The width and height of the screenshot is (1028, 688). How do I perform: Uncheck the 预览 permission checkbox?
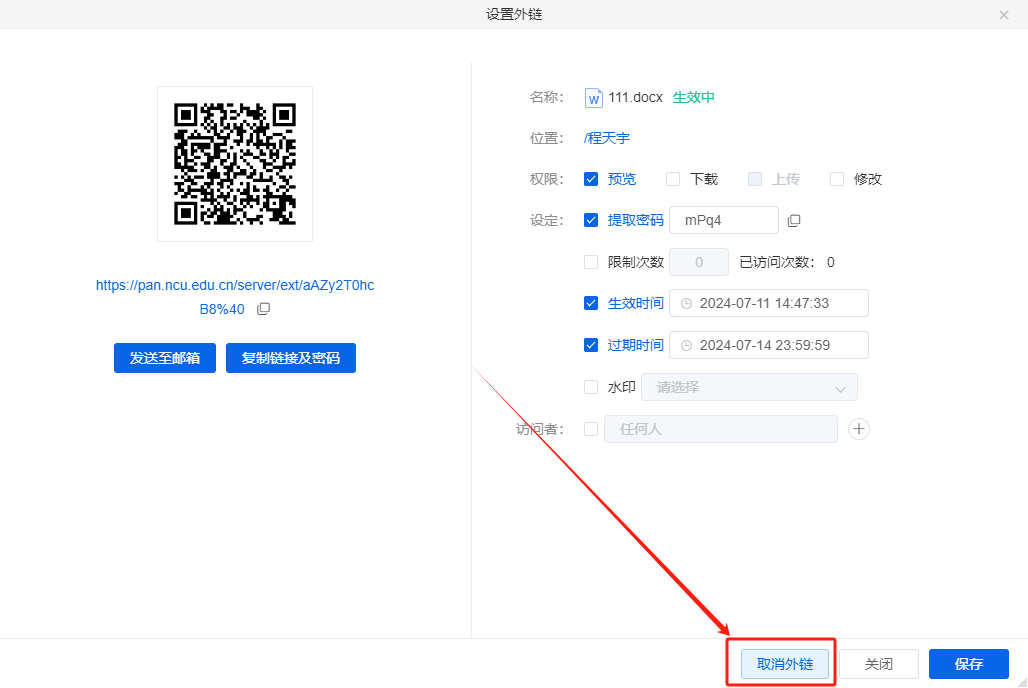tap(591, 179)
